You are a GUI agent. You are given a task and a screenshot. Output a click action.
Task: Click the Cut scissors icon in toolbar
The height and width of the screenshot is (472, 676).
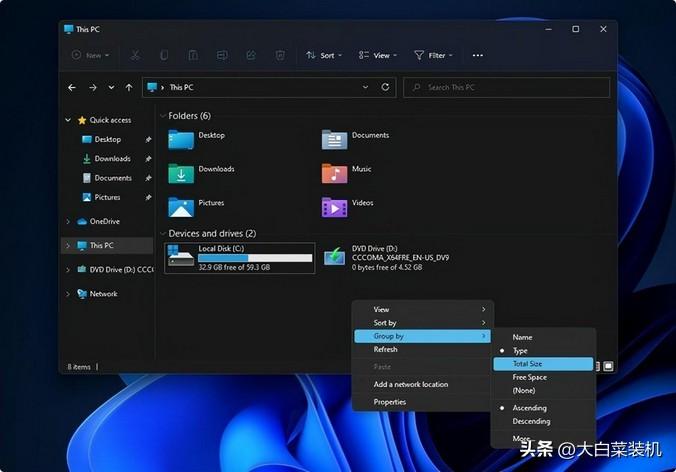click(x=135, y=55)
